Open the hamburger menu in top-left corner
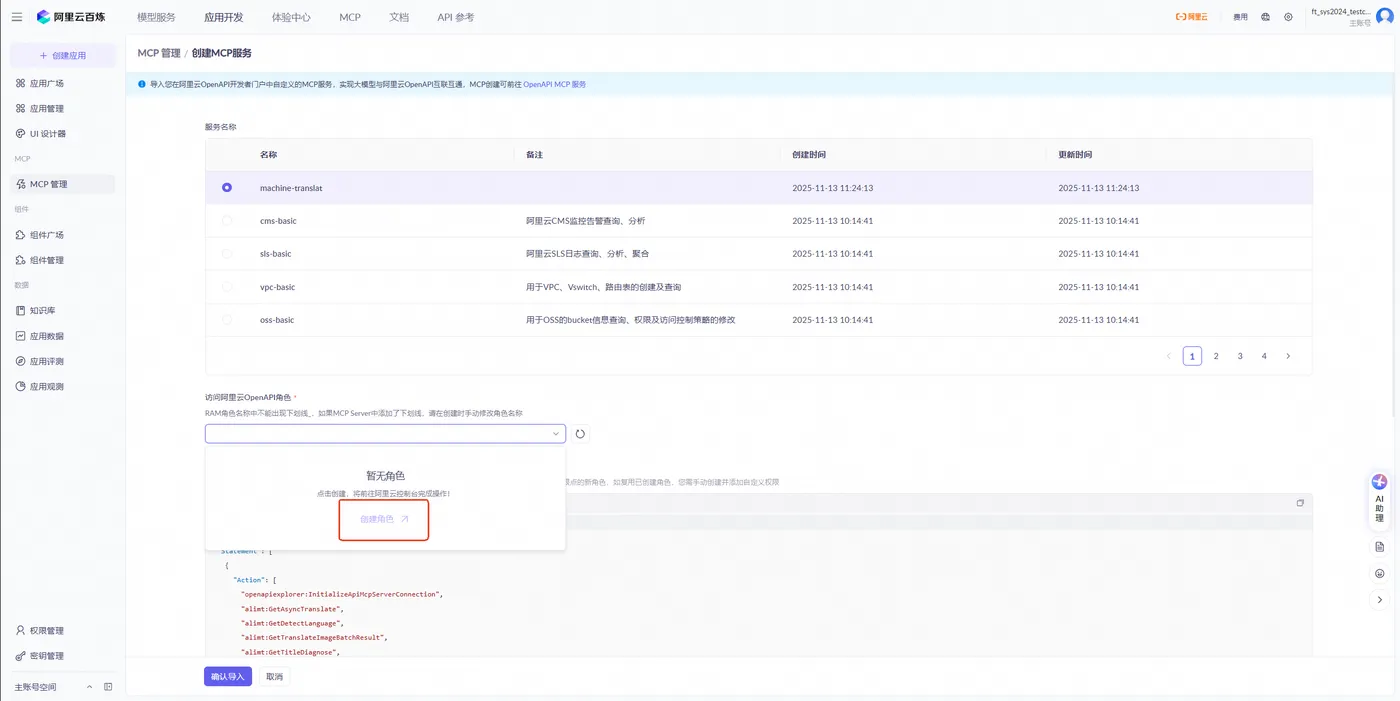Screen dimensions: 1400x701 (x=16, y=17)
